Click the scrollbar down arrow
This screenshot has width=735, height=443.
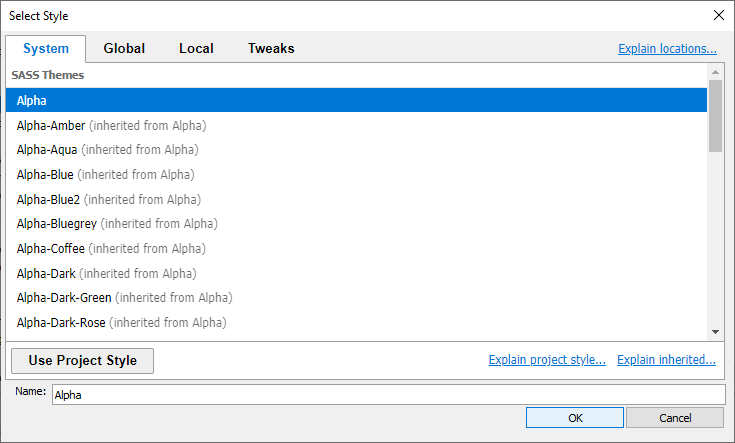(715, 332)
